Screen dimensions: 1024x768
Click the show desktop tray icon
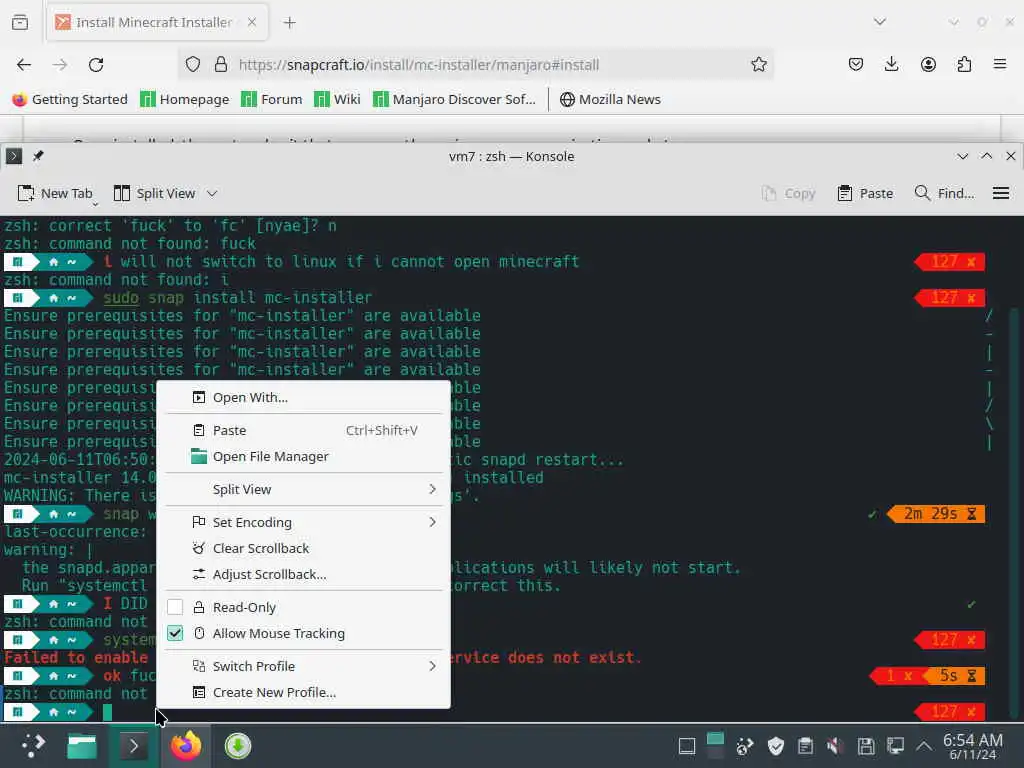[x=686, y=746]
